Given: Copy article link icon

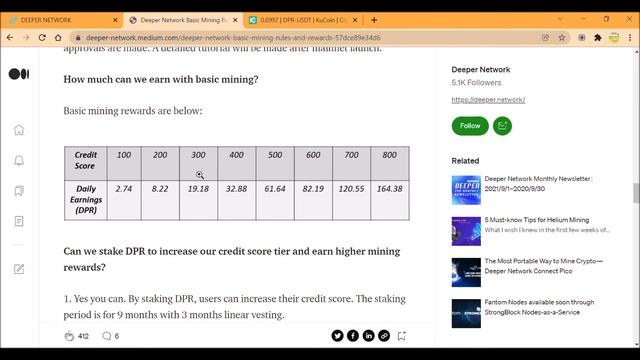Looking at the screenshot, I should click(384, 336).
